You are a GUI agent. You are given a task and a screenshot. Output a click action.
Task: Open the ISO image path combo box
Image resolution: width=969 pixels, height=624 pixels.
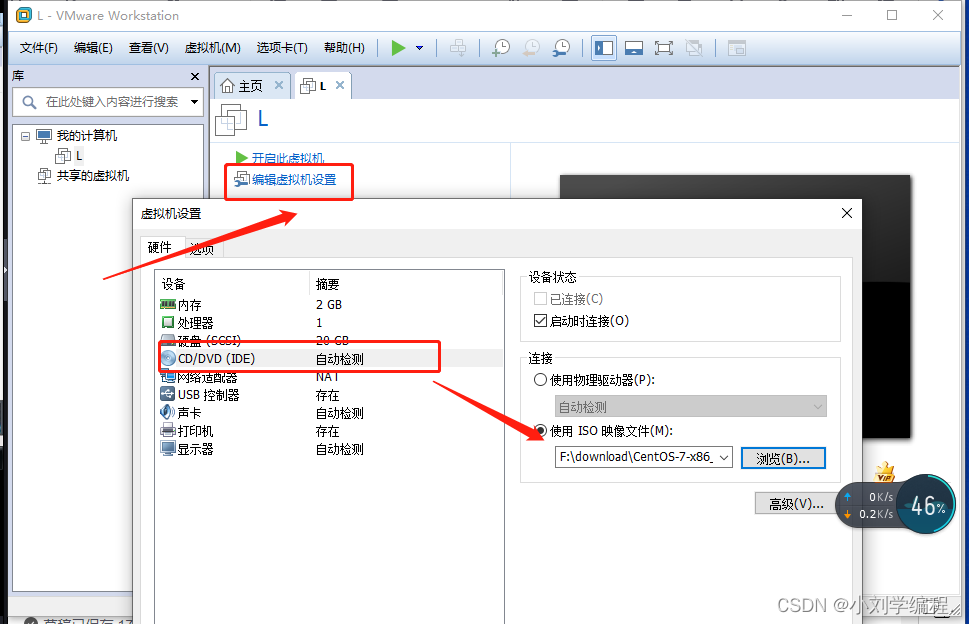643,457
